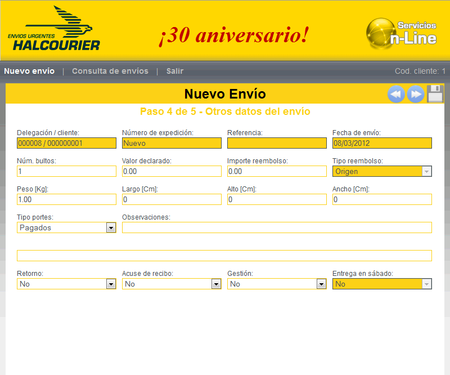The height and width of the screenshot is (375, 450).
Task: Focus the Importe reembolso field
Action: point(277,171)
